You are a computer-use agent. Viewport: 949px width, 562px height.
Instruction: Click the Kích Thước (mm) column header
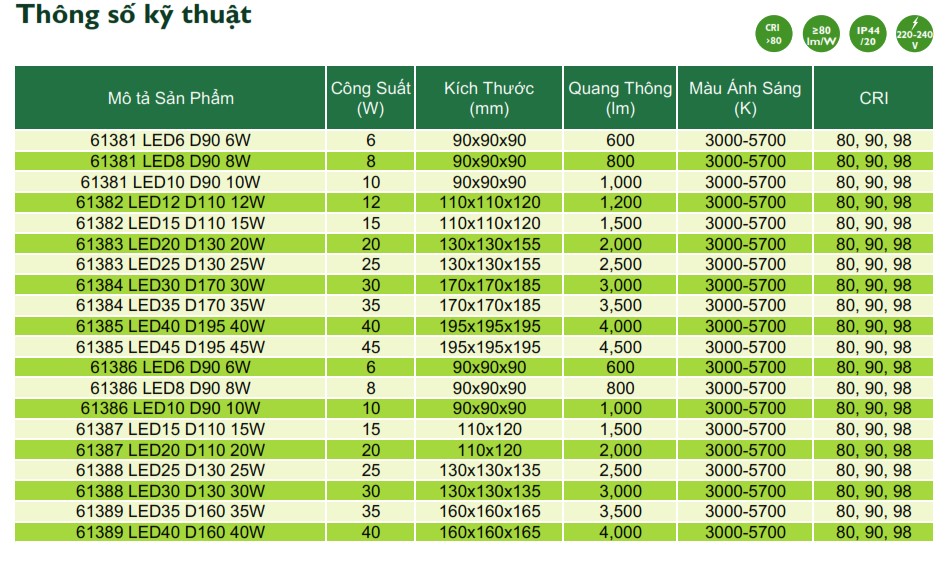coord(489,98)
